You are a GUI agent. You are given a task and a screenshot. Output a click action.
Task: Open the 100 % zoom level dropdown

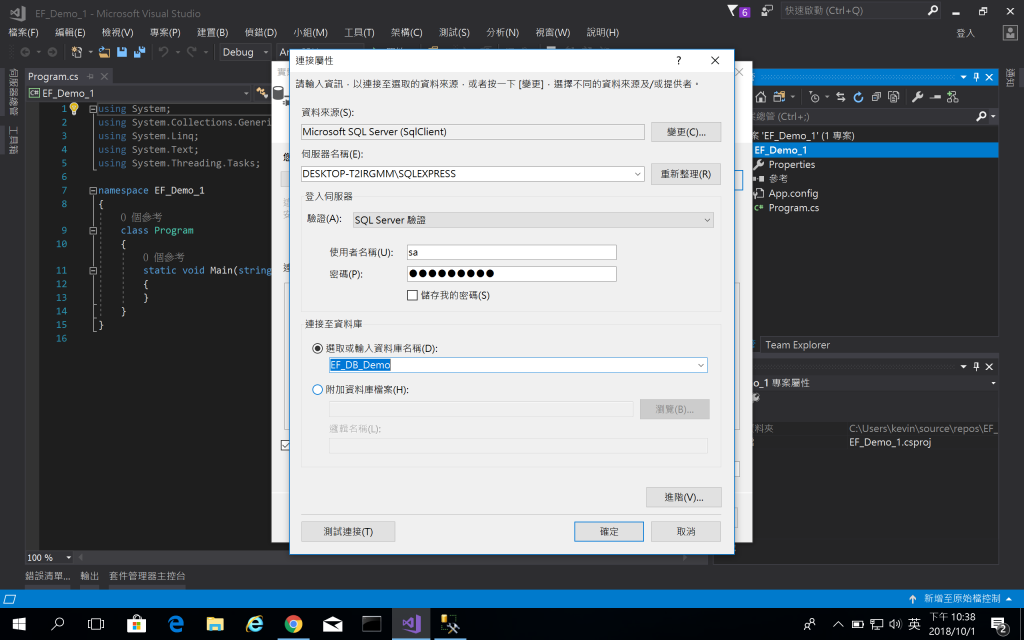point(68,558)
